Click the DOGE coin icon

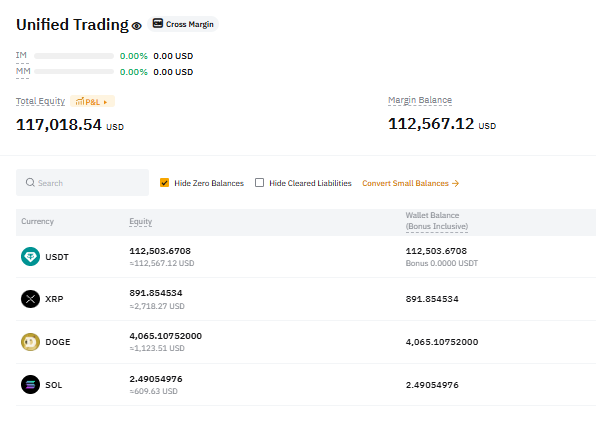tap(30, 342)
